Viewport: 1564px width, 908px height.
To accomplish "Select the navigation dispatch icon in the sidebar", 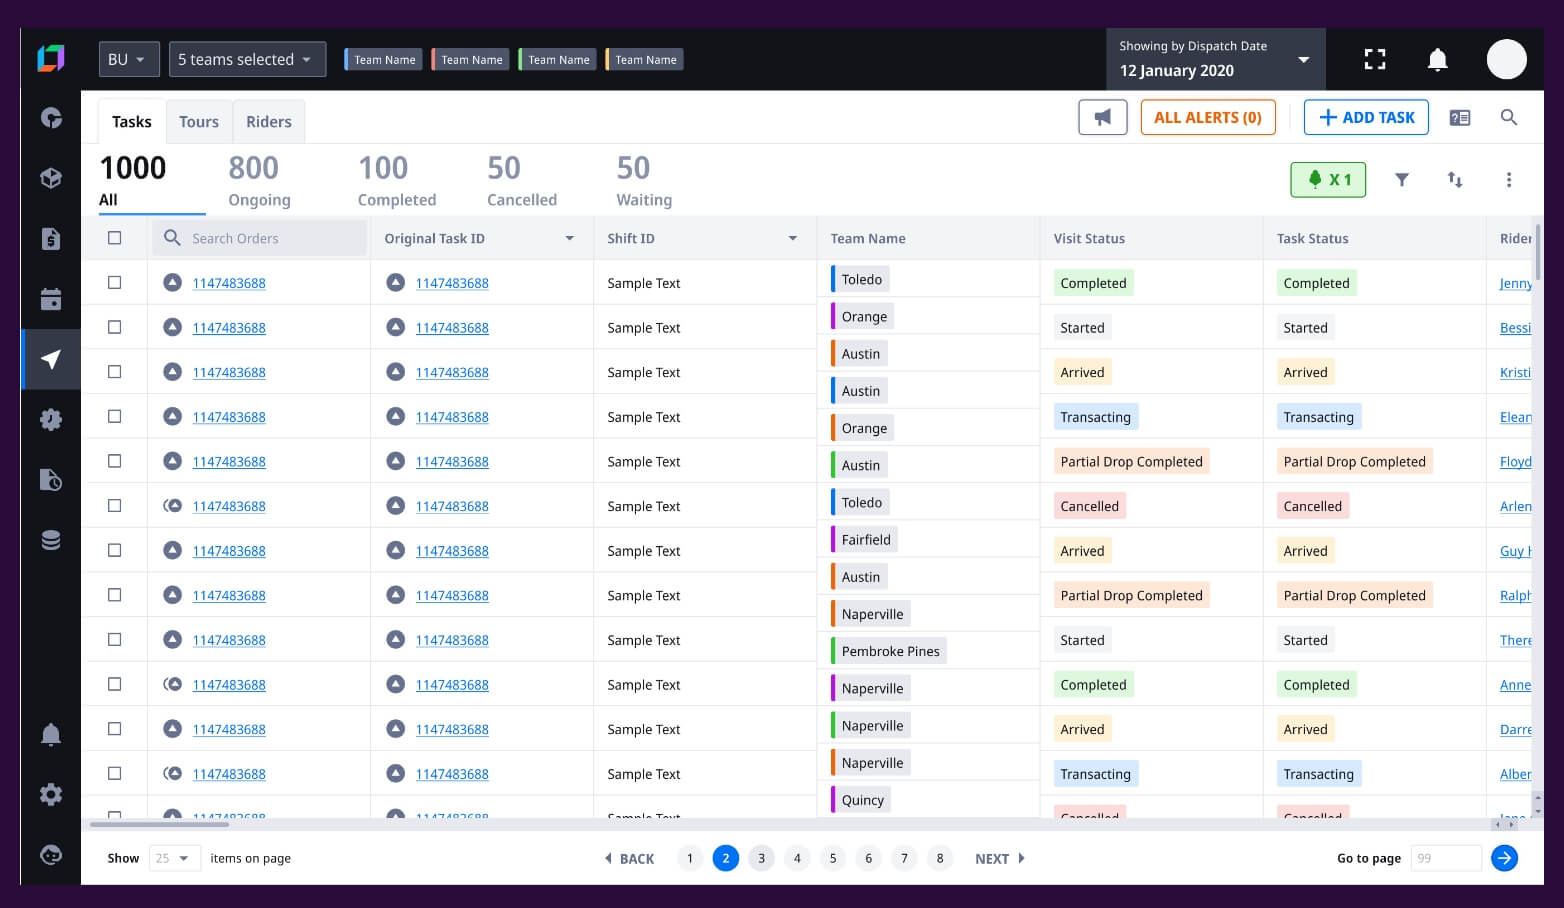I will (51, 359).
